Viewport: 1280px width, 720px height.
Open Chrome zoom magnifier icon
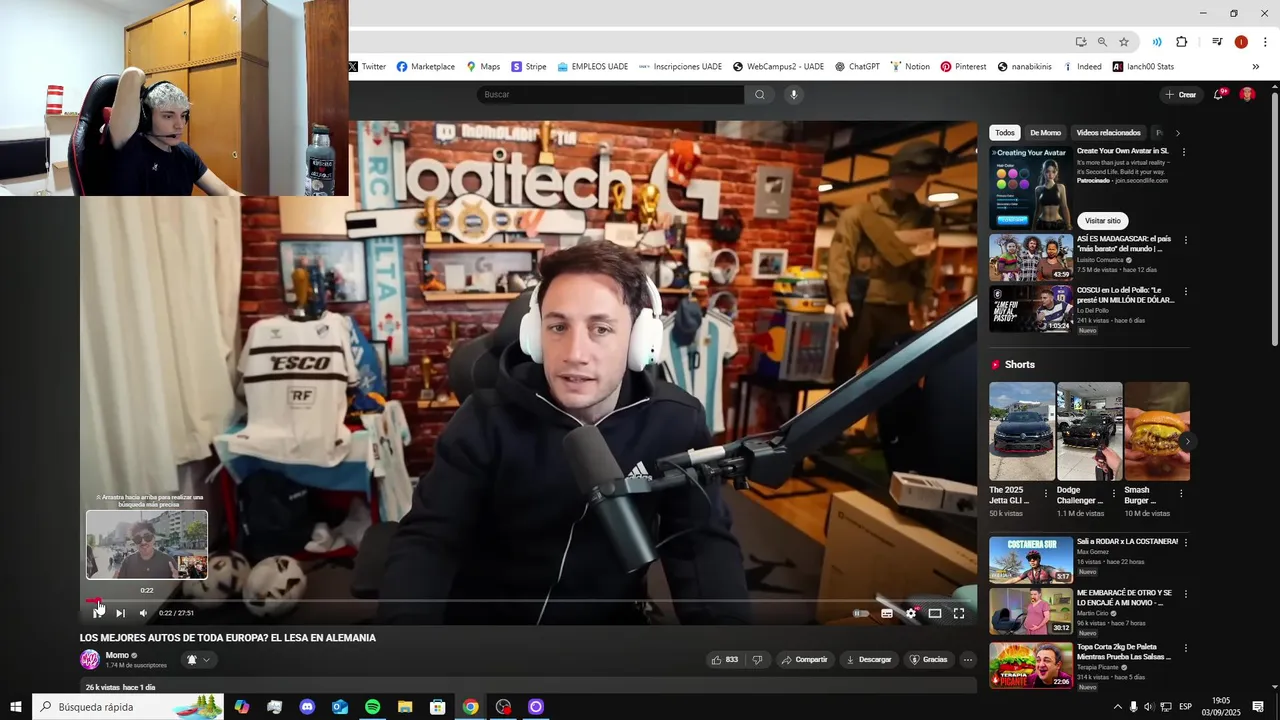(x=1102, y=42)
